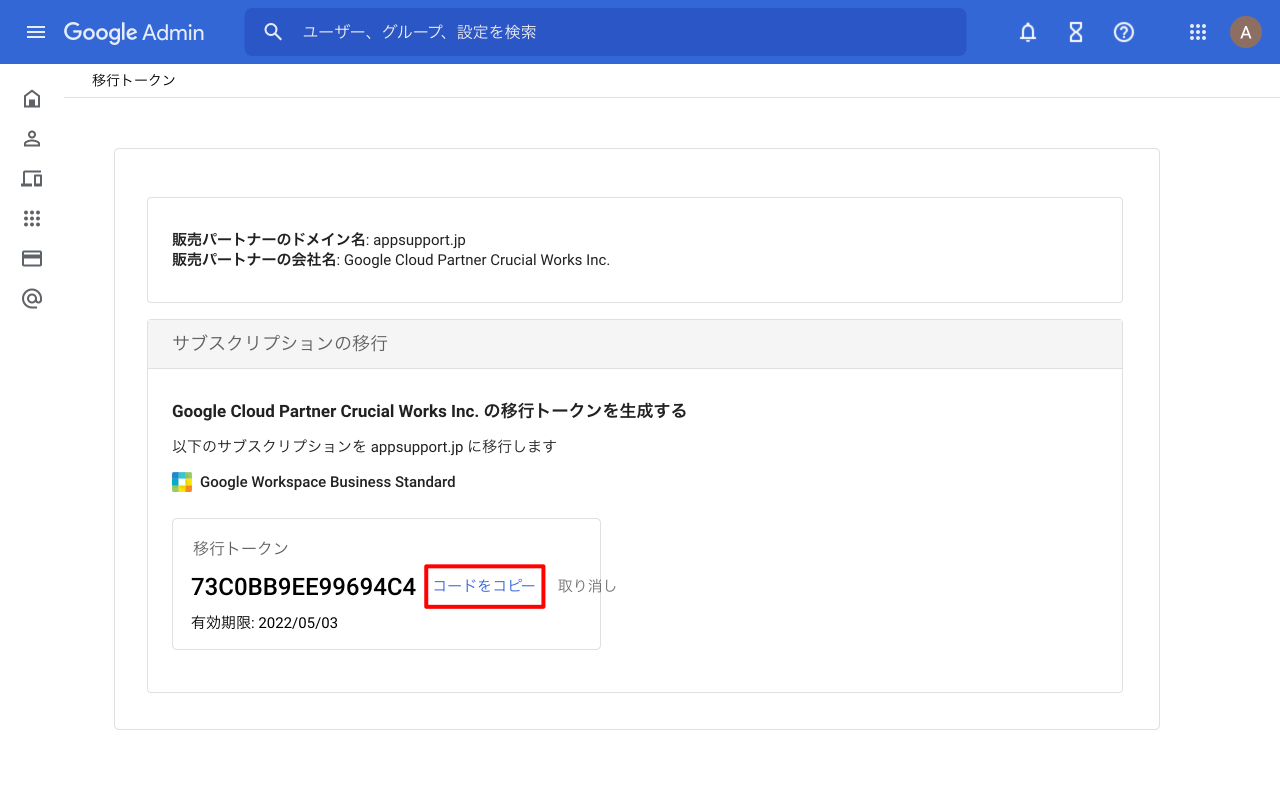Image resolution: width=1280 pixels, height=800 pixels.
Task: Click the 販売パートナーのドメイン名 line
Action: pyautogui.click(x=319, y=240)
